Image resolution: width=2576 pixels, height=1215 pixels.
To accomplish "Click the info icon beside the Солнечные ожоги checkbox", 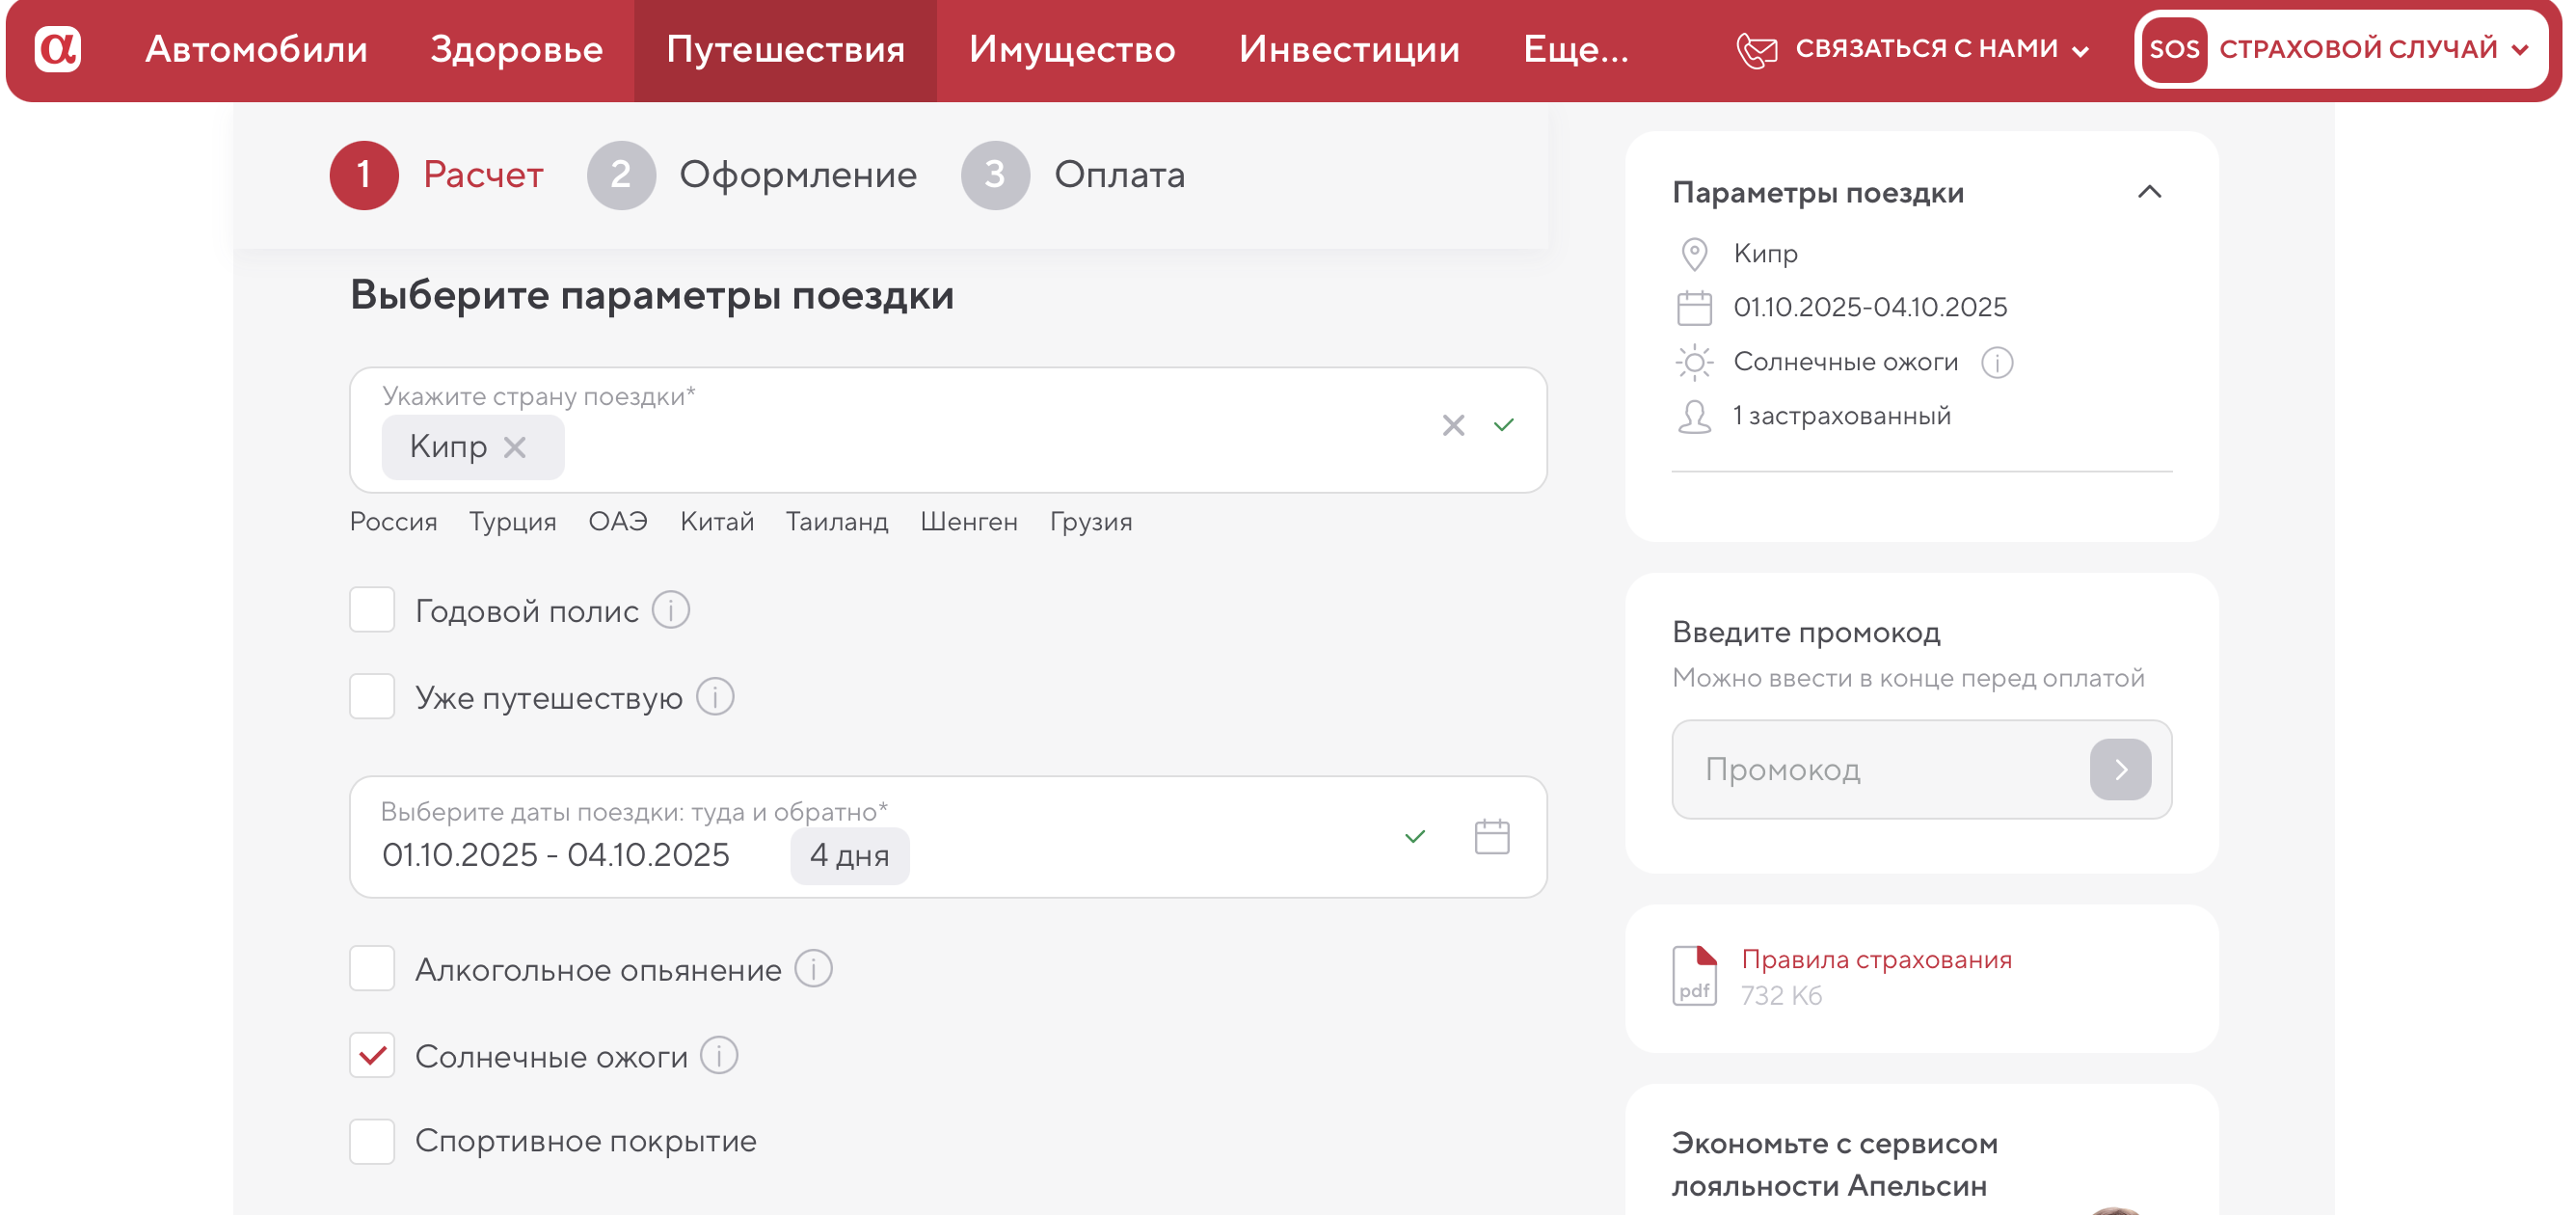I will 719,1056.
